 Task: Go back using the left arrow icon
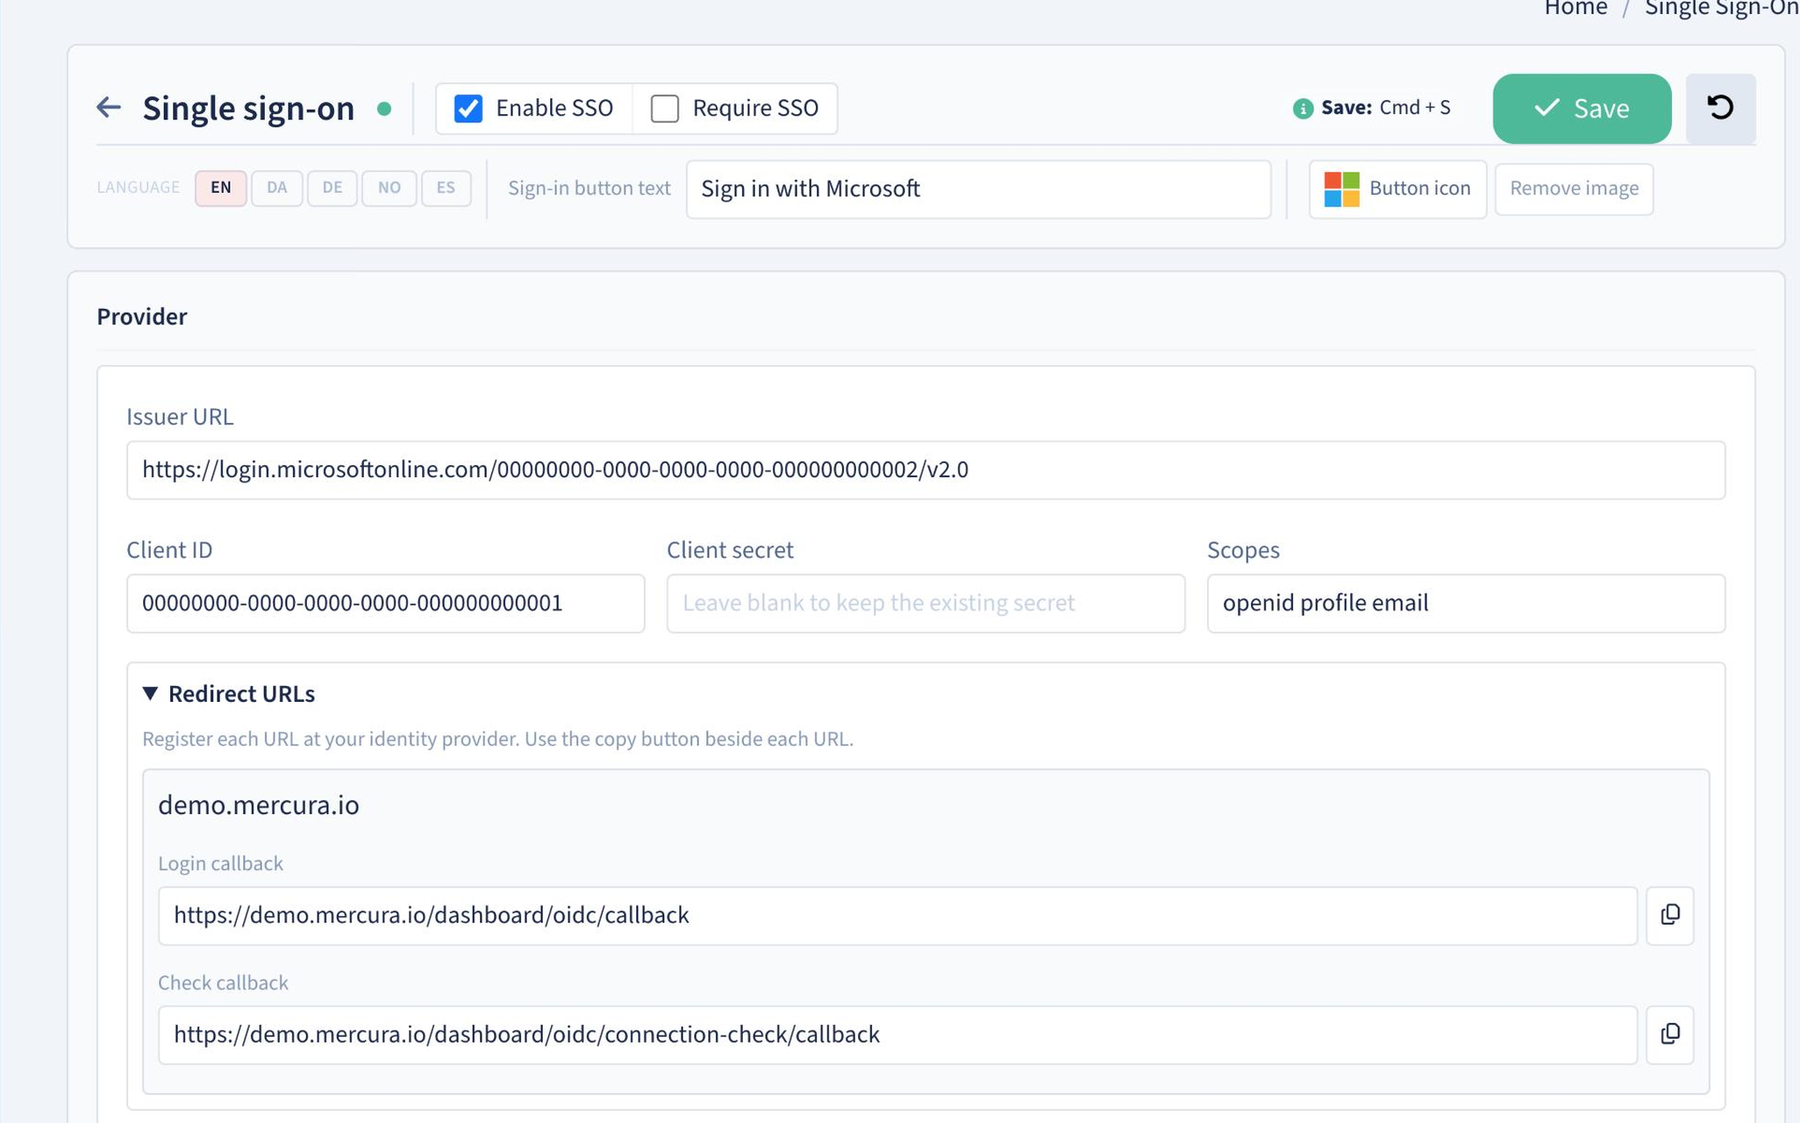pyautogui.click(x=109, y=107)
